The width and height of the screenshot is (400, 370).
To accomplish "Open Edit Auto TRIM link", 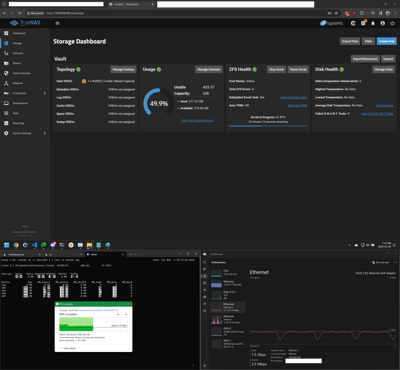I will click(x=297, y=105).
